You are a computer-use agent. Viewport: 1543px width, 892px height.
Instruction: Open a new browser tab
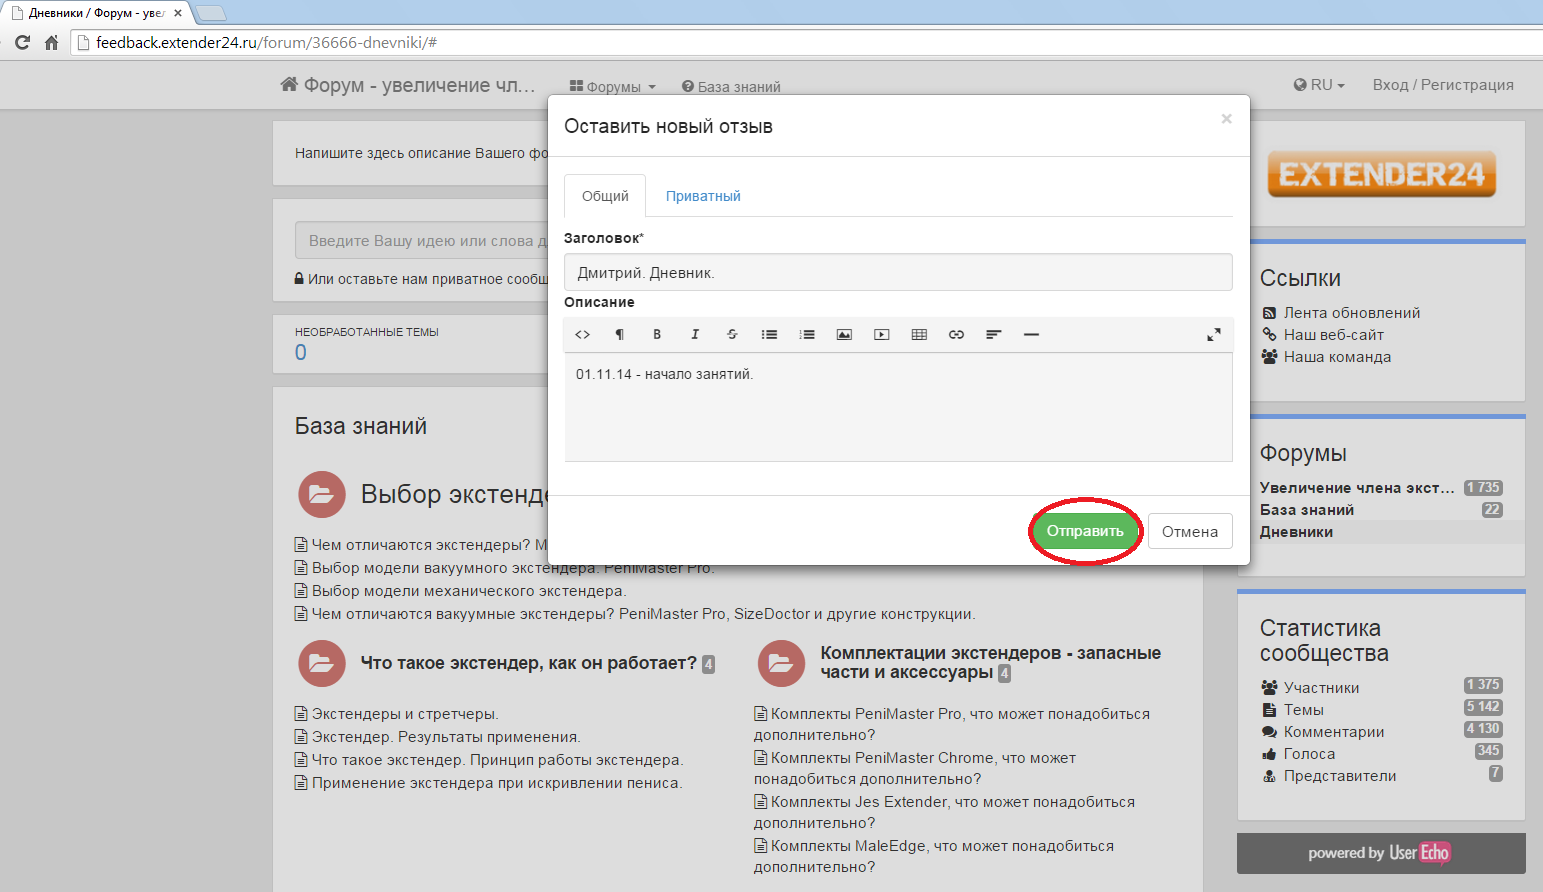(211, 13)
